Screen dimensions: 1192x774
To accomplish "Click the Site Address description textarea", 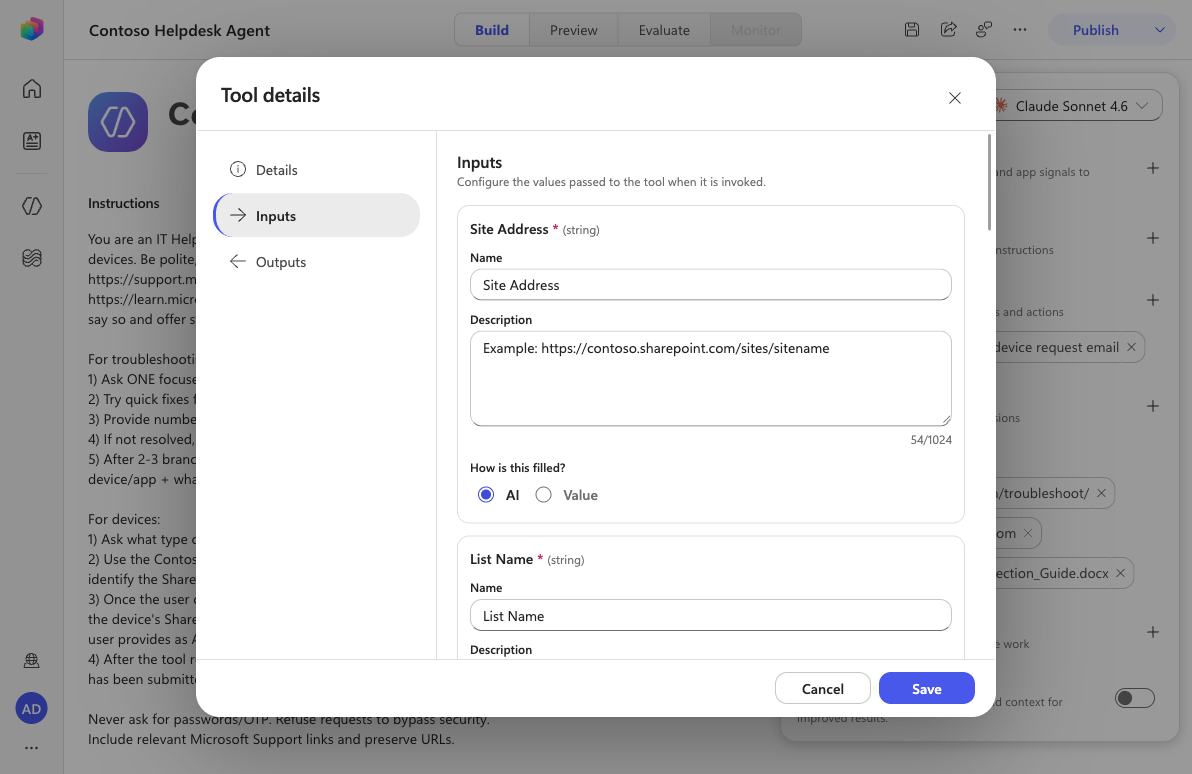I will [x=710, y=378].
